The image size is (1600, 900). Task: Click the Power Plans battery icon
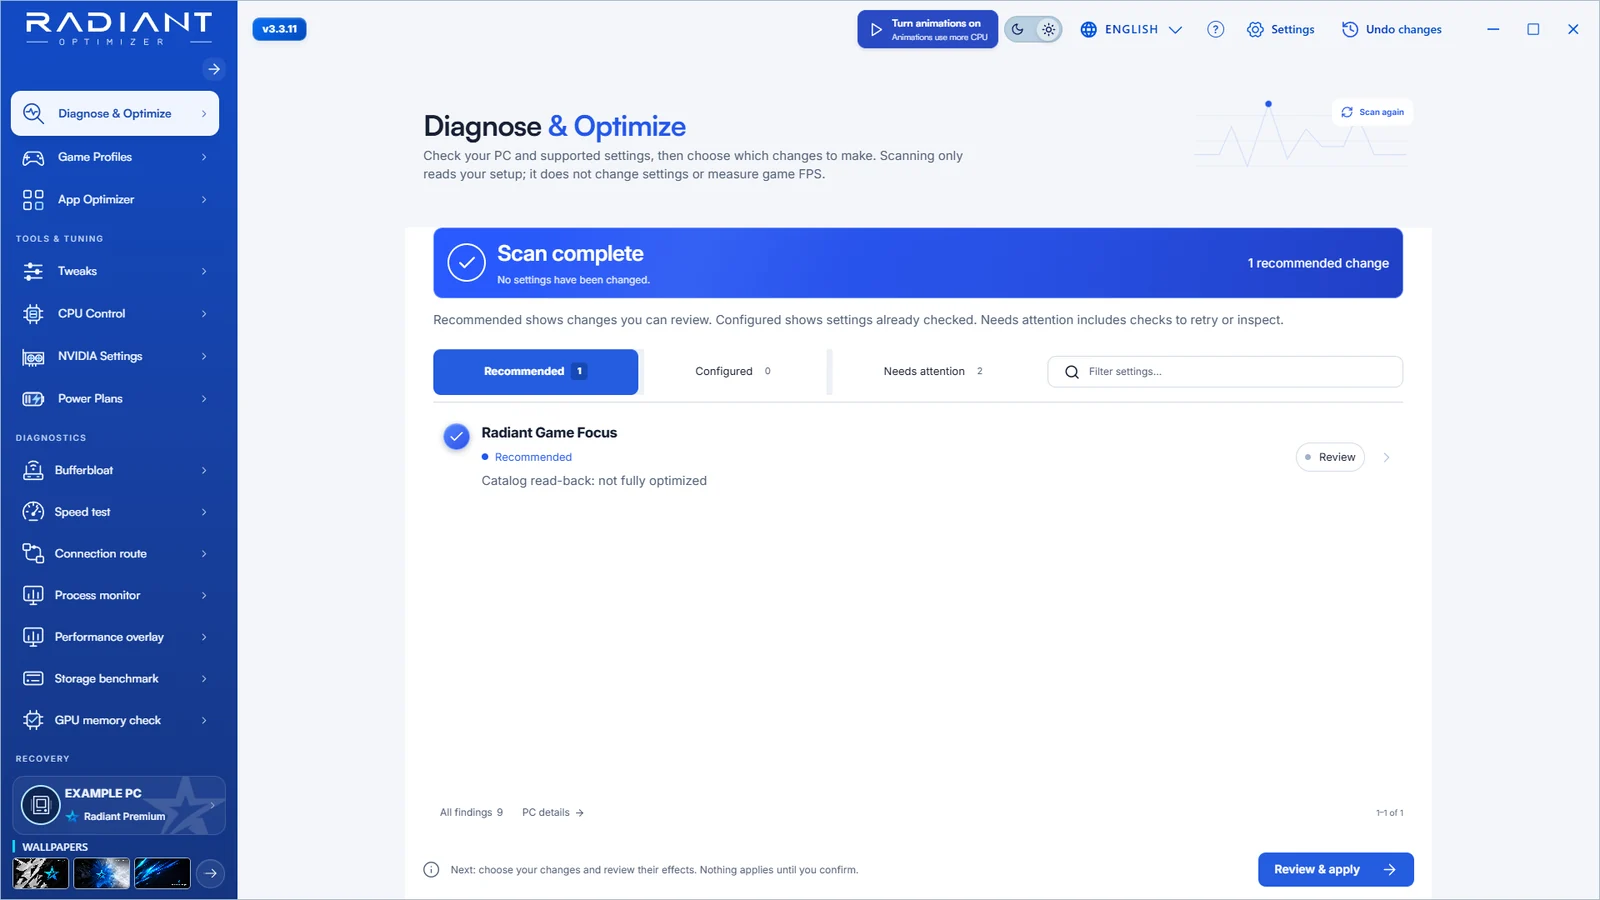click(33, 399)
